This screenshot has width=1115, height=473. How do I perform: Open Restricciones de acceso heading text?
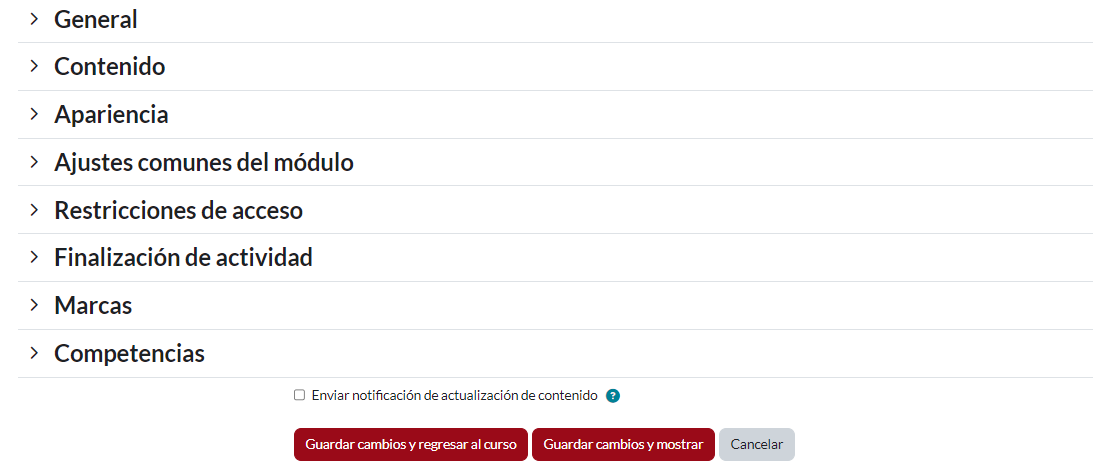point(178,210)
